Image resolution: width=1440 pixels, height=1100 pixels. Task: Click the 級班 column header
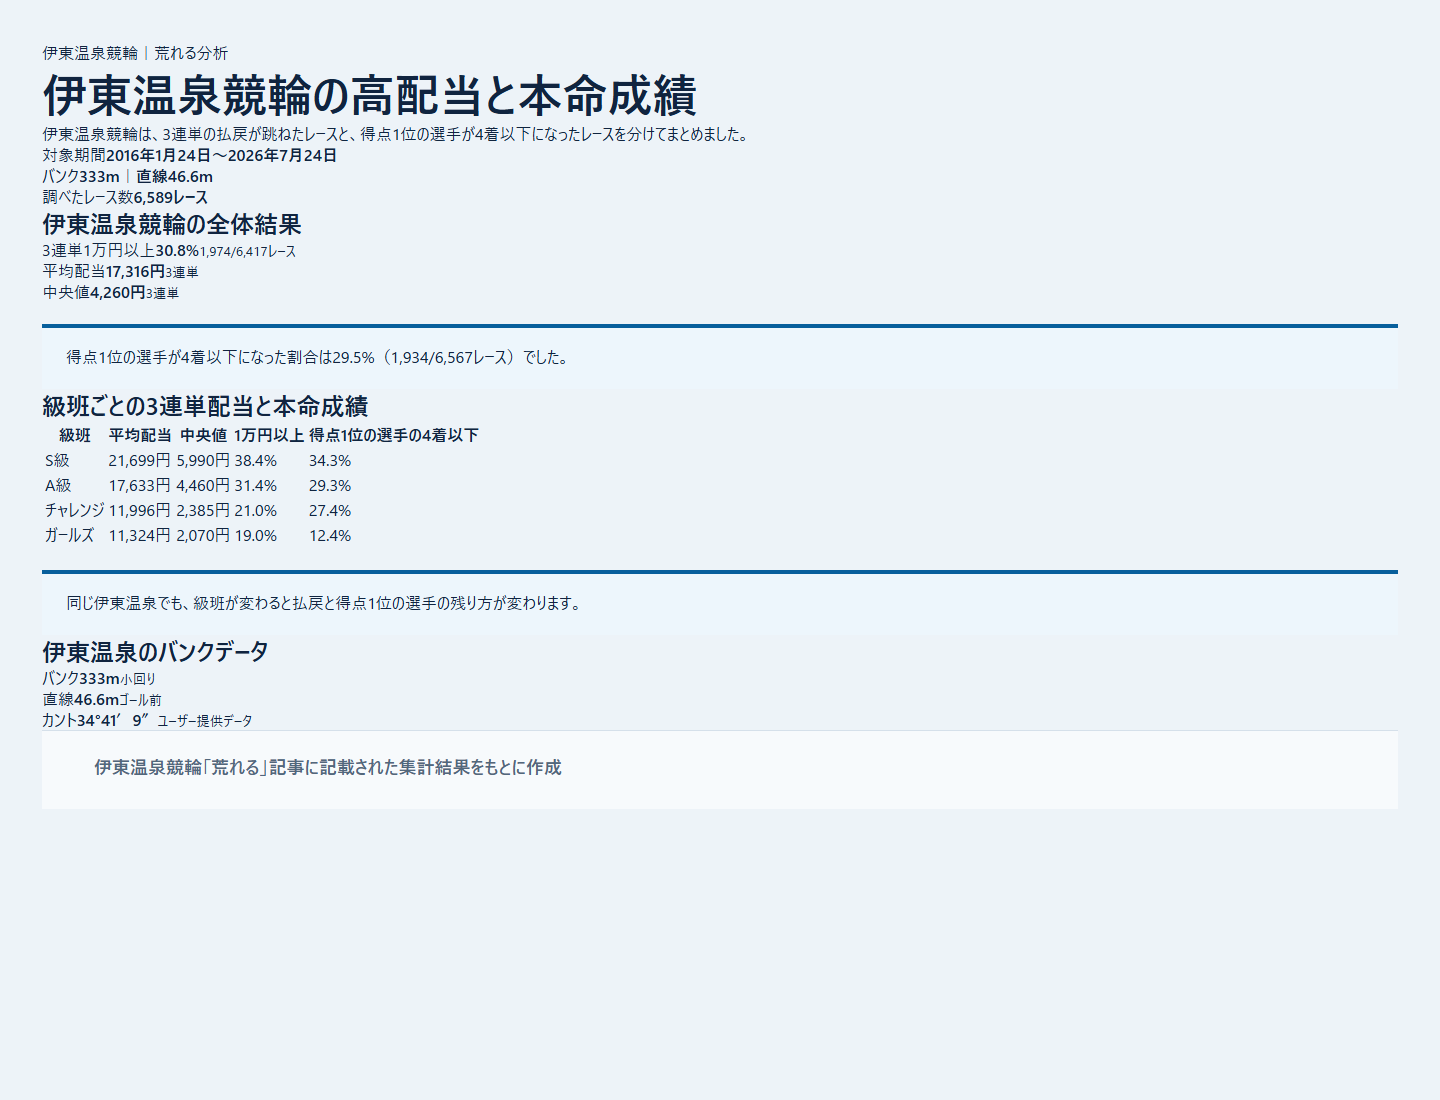click(x=75, y=435)
